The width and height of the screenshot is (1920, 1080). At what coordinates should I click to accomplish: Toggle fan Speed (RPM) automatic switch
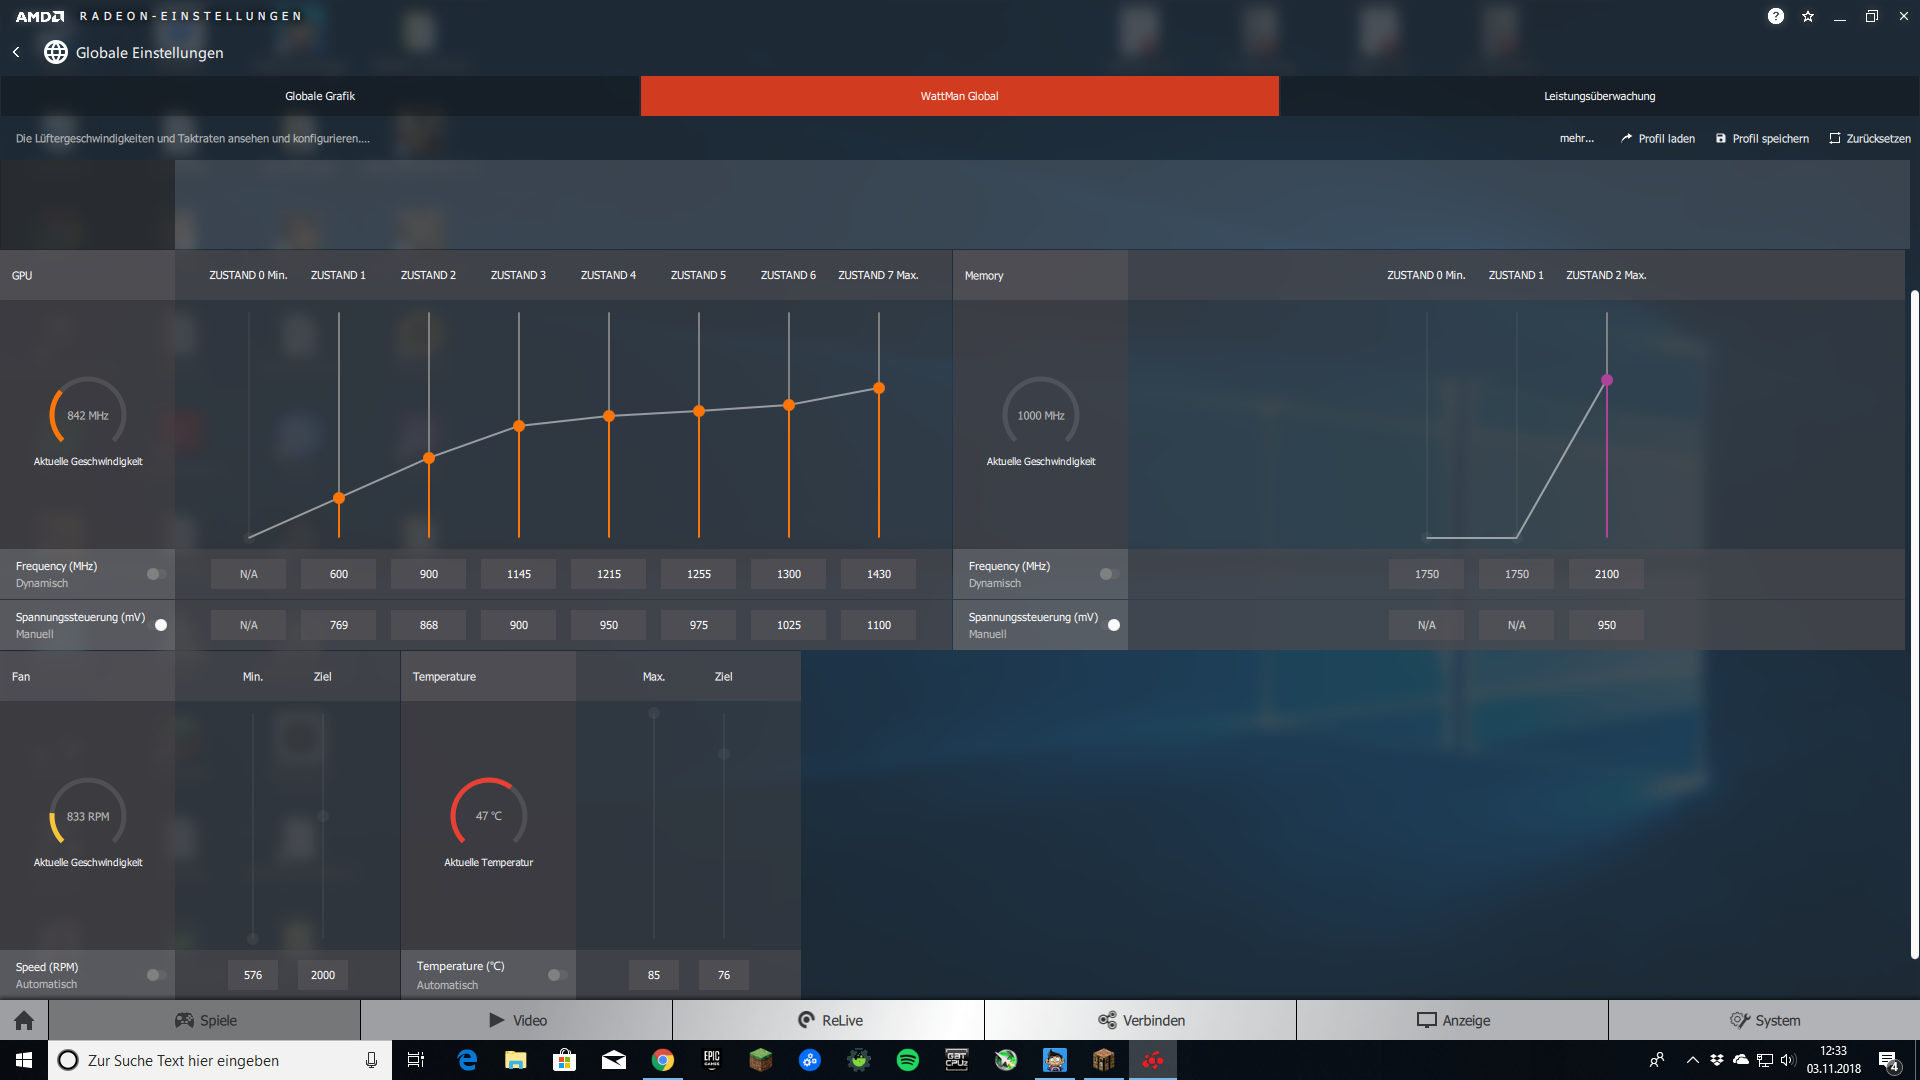coord(156,975)
